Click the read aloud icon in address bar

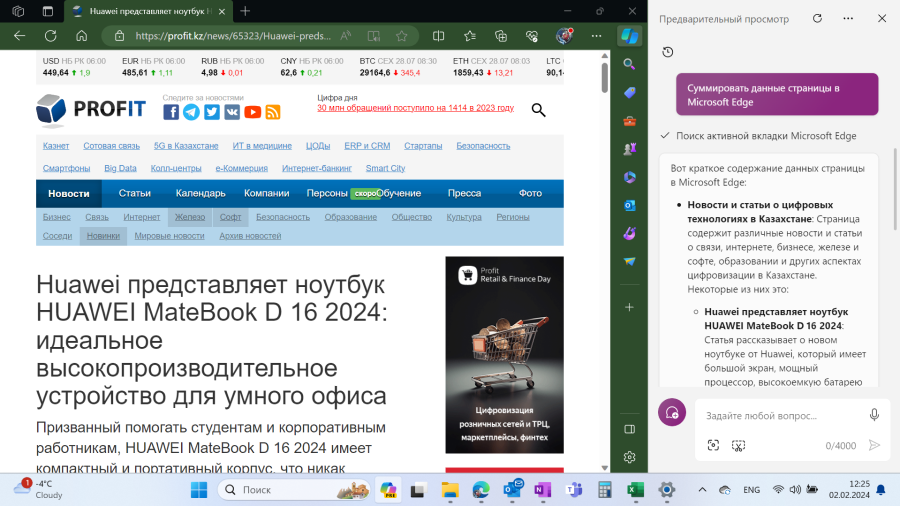point(346,36)
